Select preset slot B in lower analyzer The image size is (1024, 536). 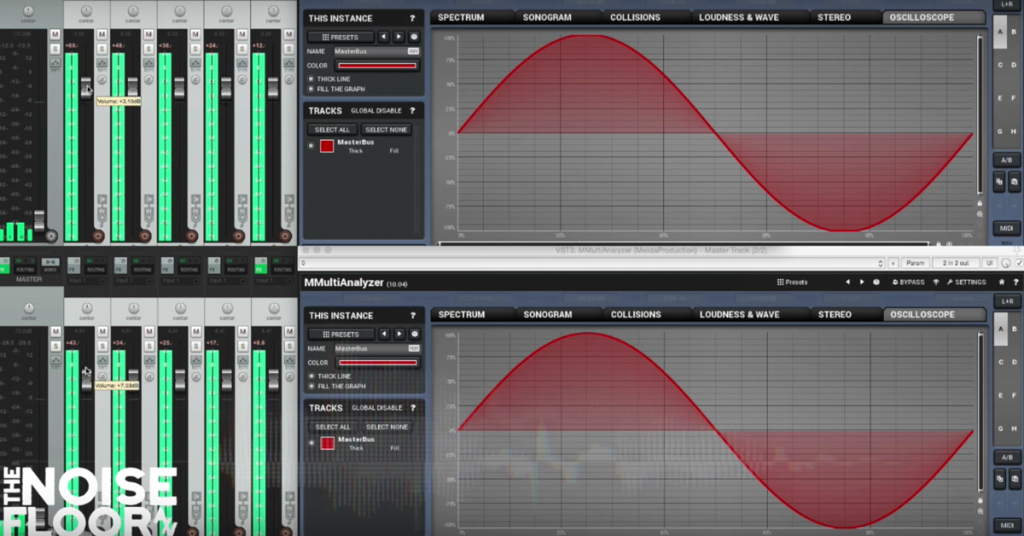(1014, 328)
